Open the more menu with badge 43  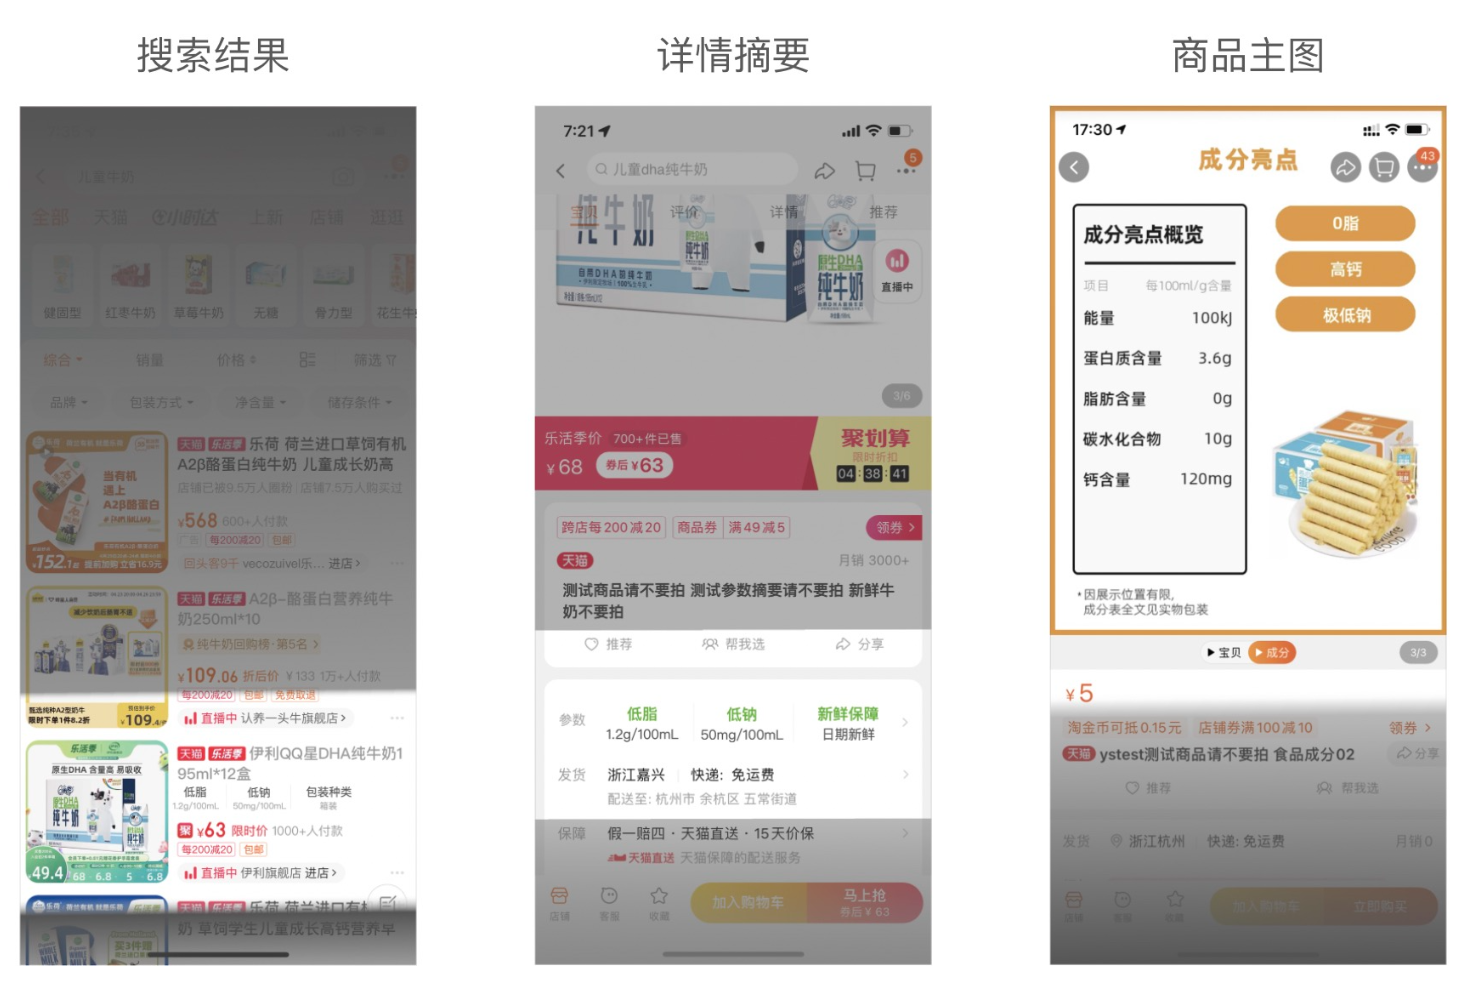[1423, 165]
